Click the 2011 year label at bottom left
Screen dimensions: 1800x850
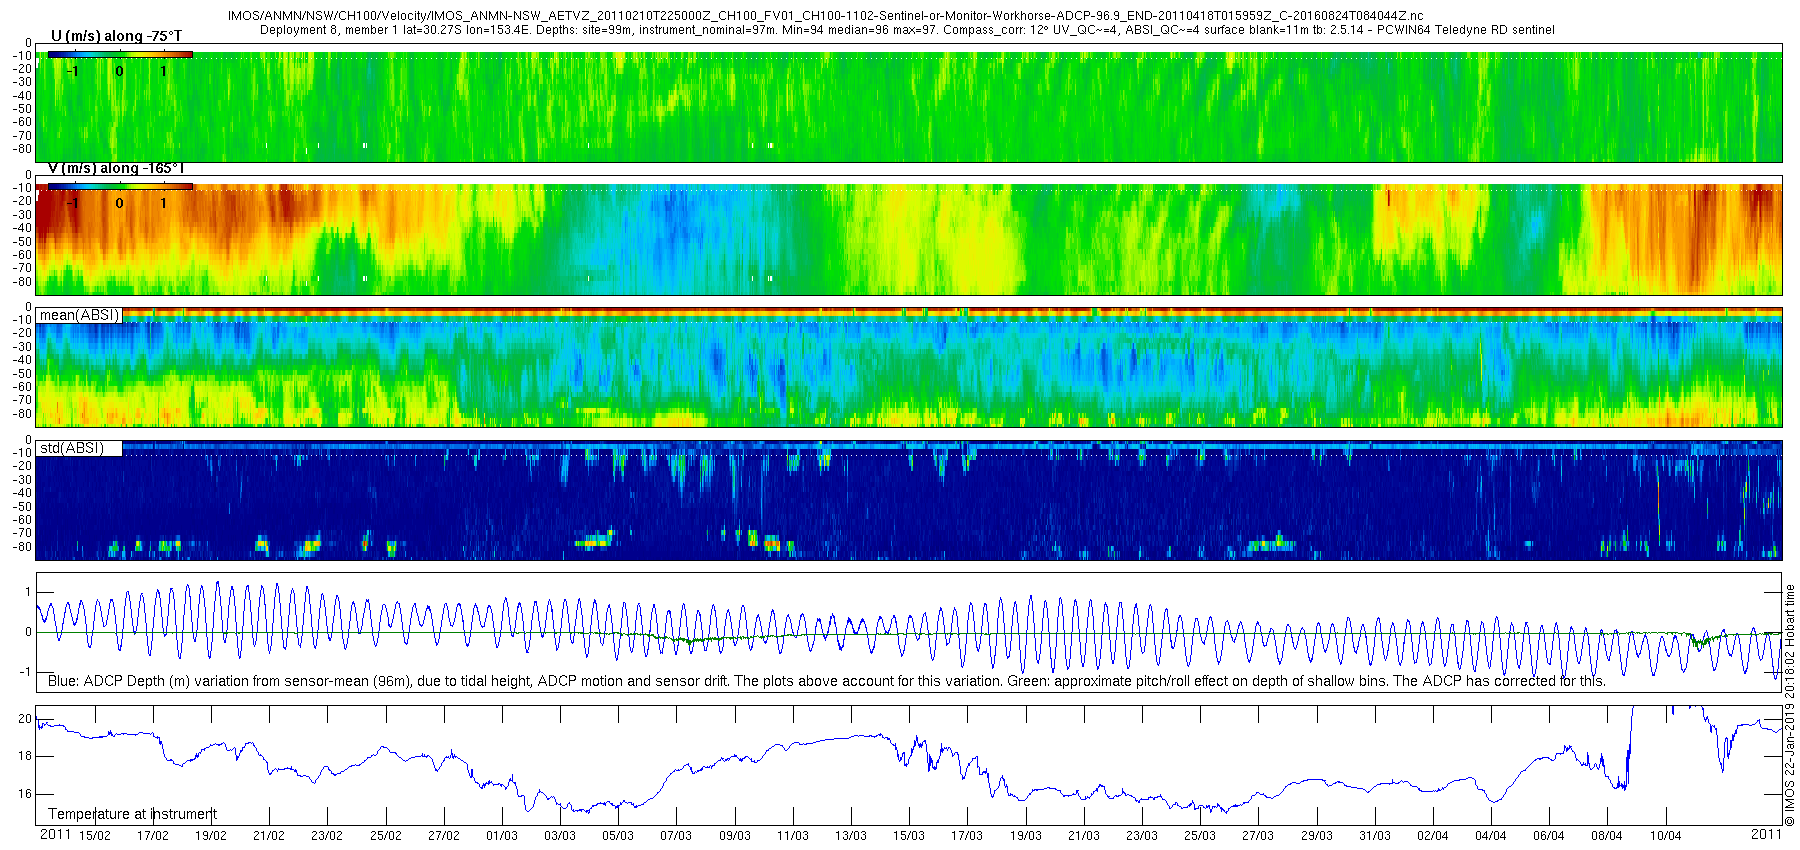55,834
